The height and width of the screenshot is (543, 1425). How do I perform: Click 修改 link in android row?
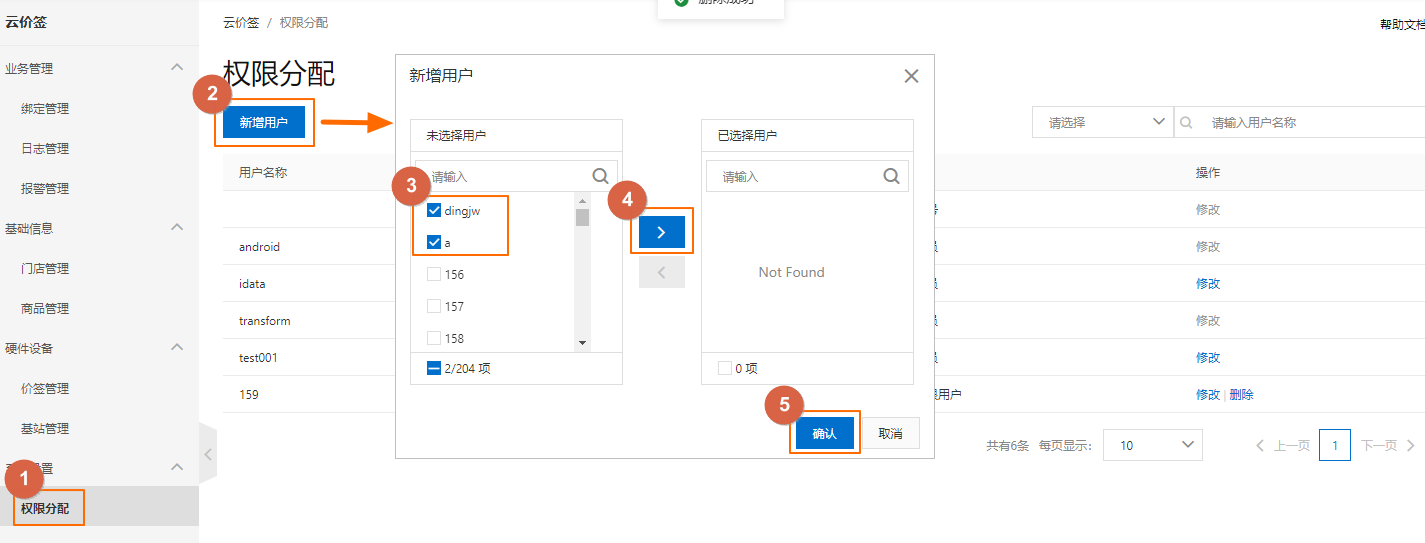click(x=1208, y=247)
